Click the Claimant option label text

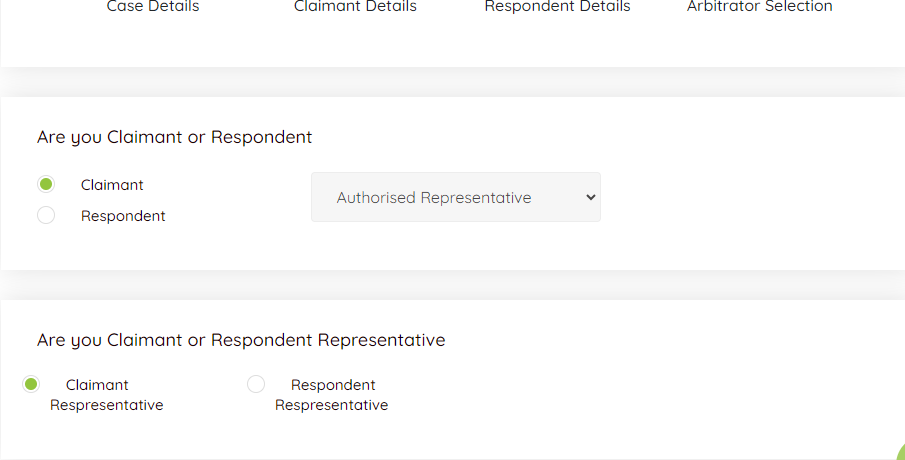(112, 185)
